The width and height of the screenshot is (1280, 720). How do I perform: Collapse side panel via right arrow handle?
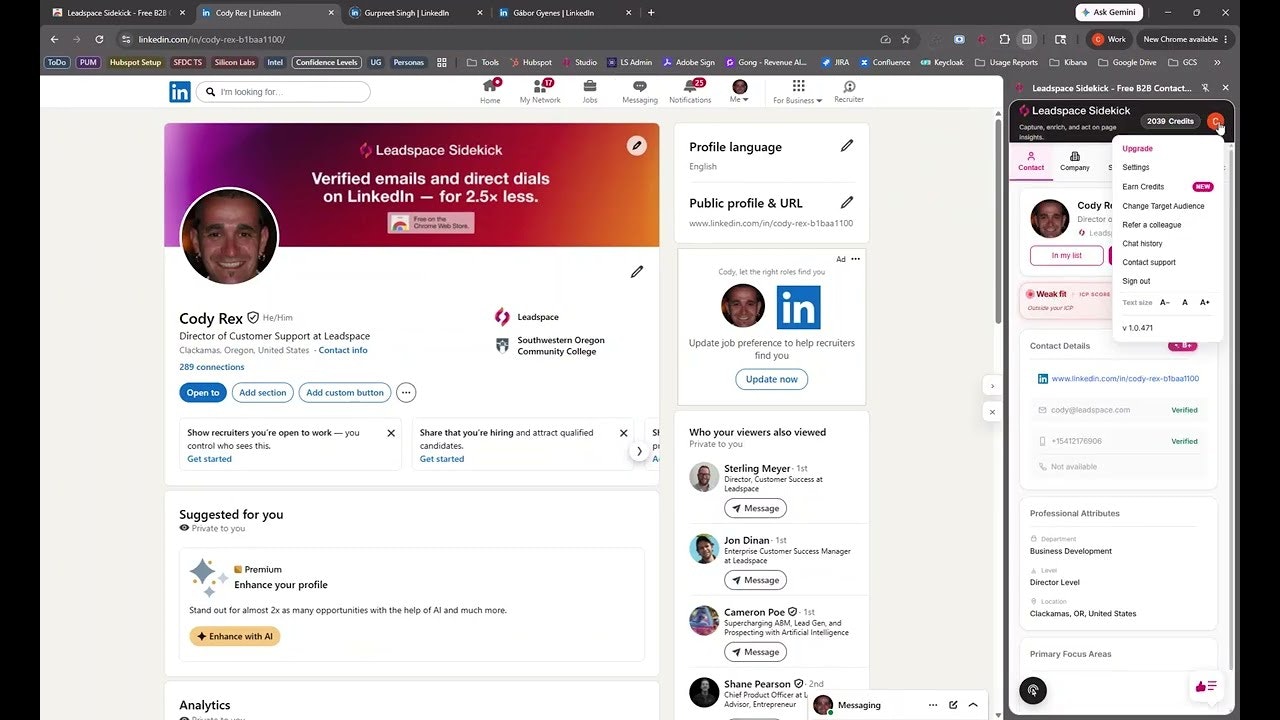coord(992,386)
